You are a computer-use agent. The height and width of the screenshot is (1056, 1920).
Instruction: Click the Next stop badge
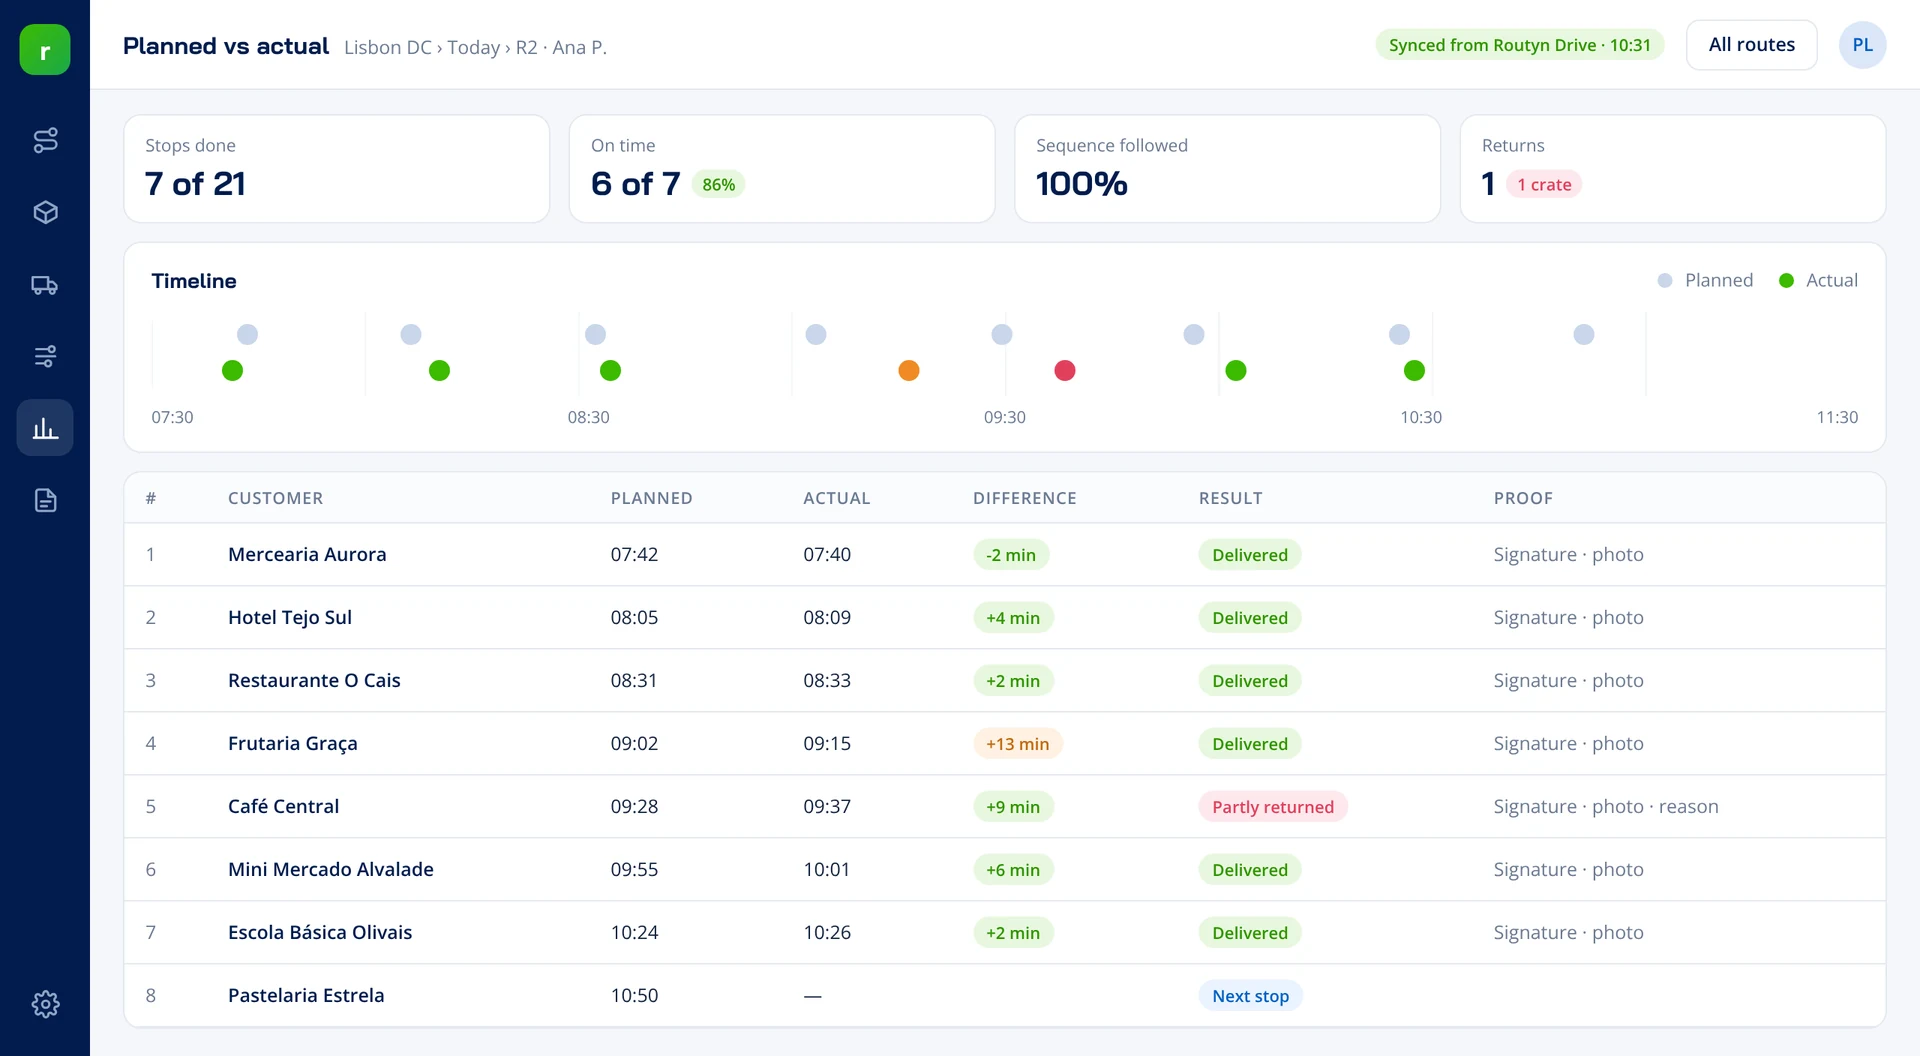pyautogui.click(x=1250, y=996)
